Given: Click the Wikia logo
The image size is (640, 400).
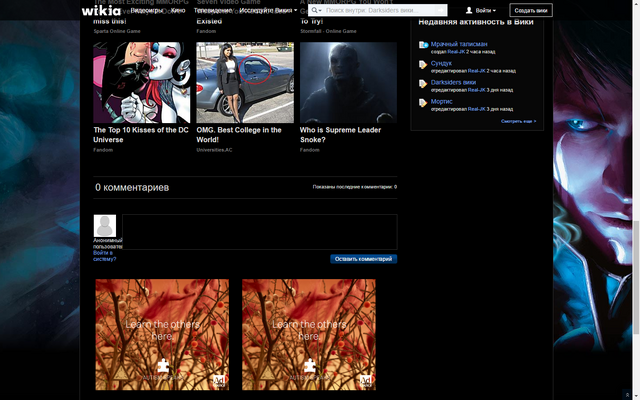Looking at the screenshot, I should coord(101,10).
